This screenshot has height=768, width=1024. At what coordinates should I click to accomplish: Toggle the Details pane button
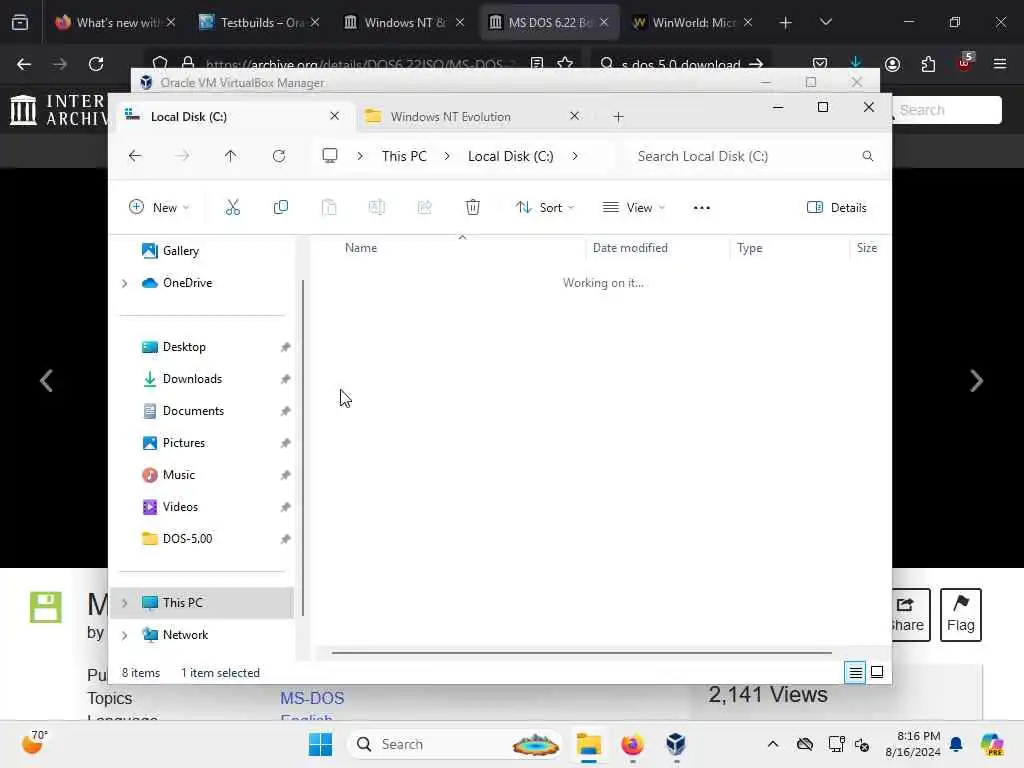(x=837, y=208)
